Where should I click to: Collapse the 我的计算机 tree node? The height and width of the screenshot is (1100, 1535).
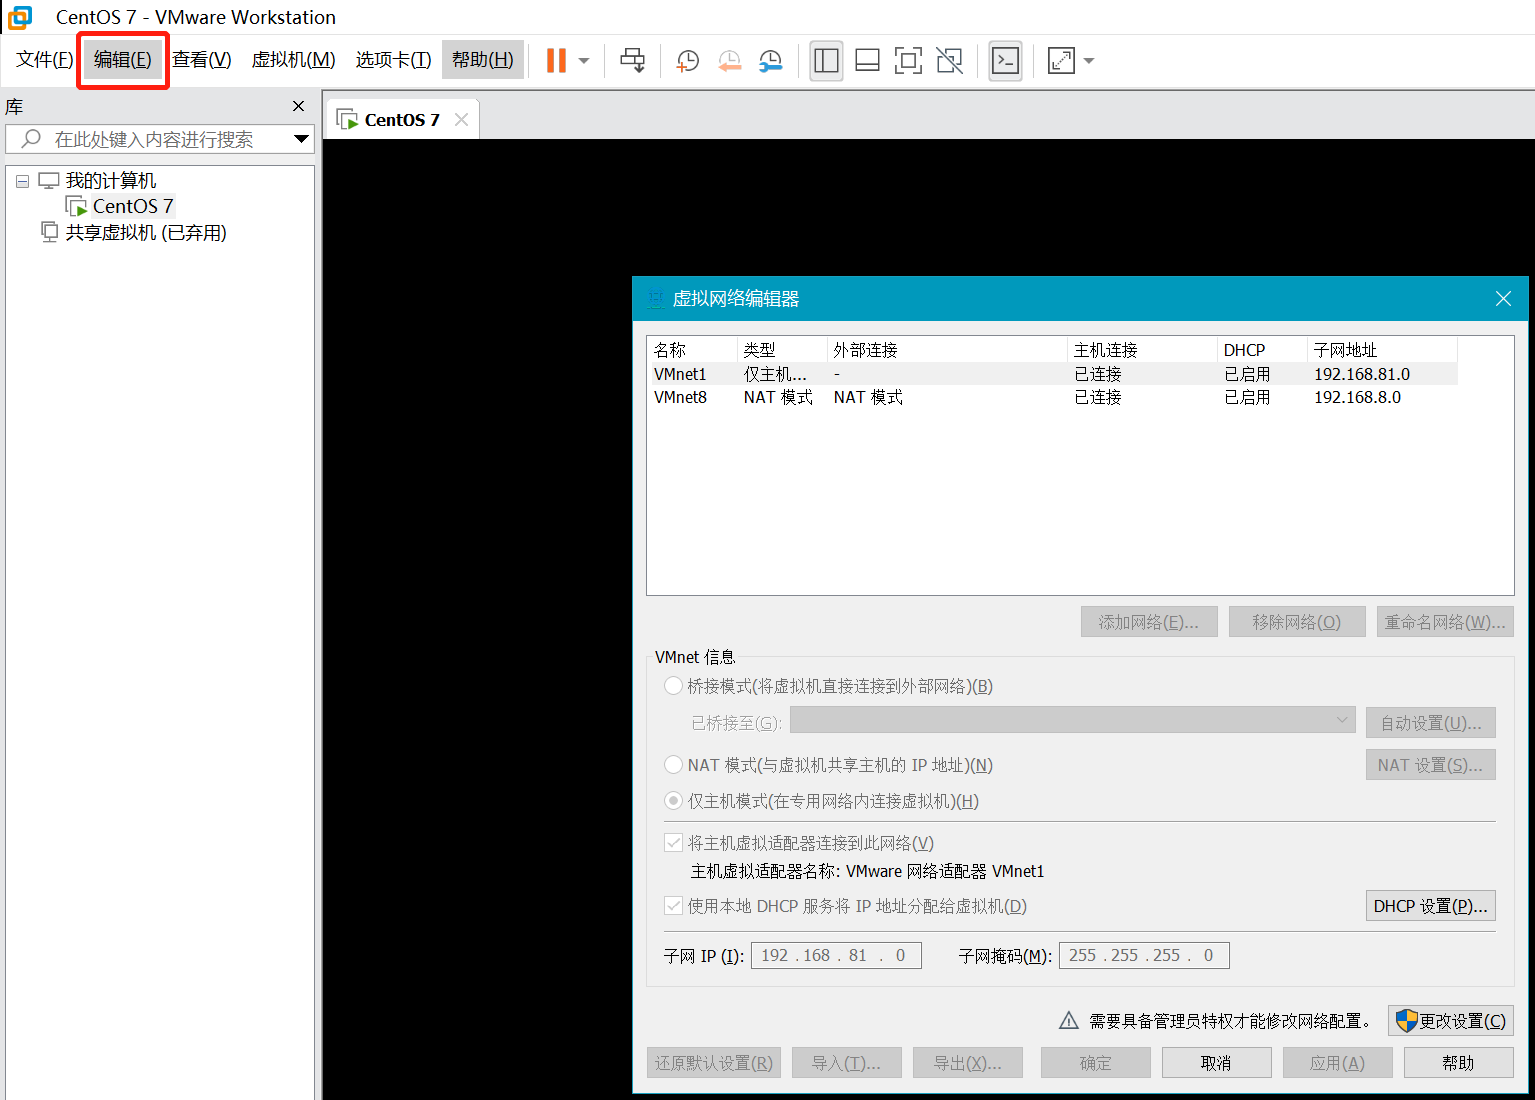[x=22, y=182]
